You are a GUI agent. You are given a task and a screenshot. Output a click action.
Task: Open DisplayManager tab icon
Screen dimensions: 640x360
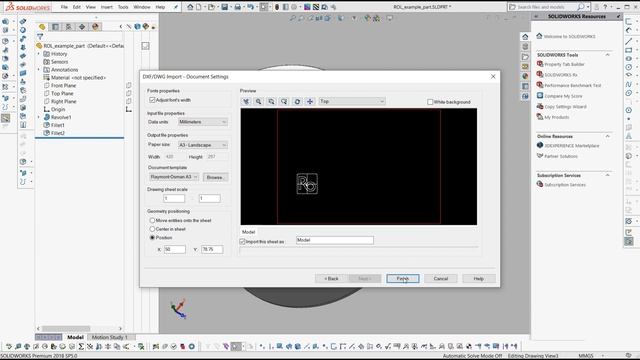coord(96,27)
